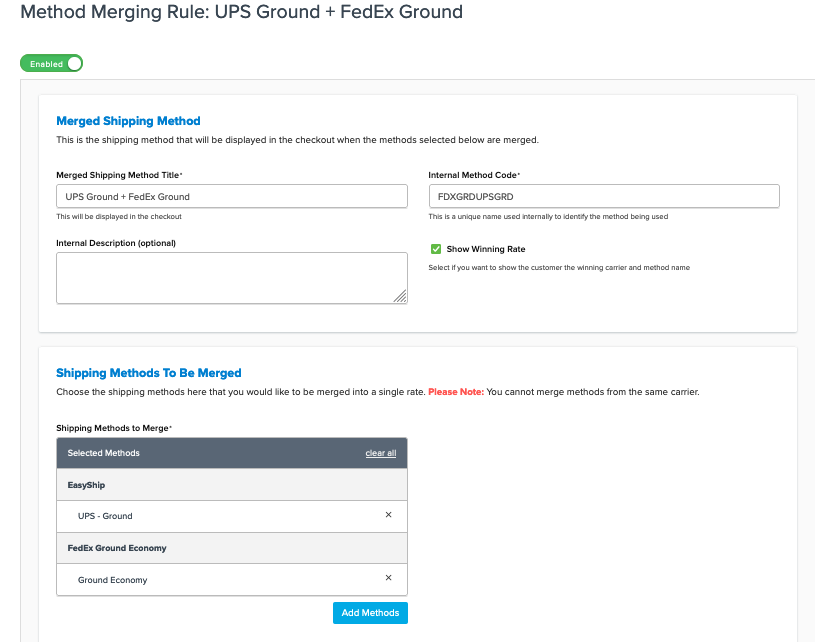This screenshot has height=642, width=815.
Task: Click the Selected Methods list header
Action: click(104, 453)
